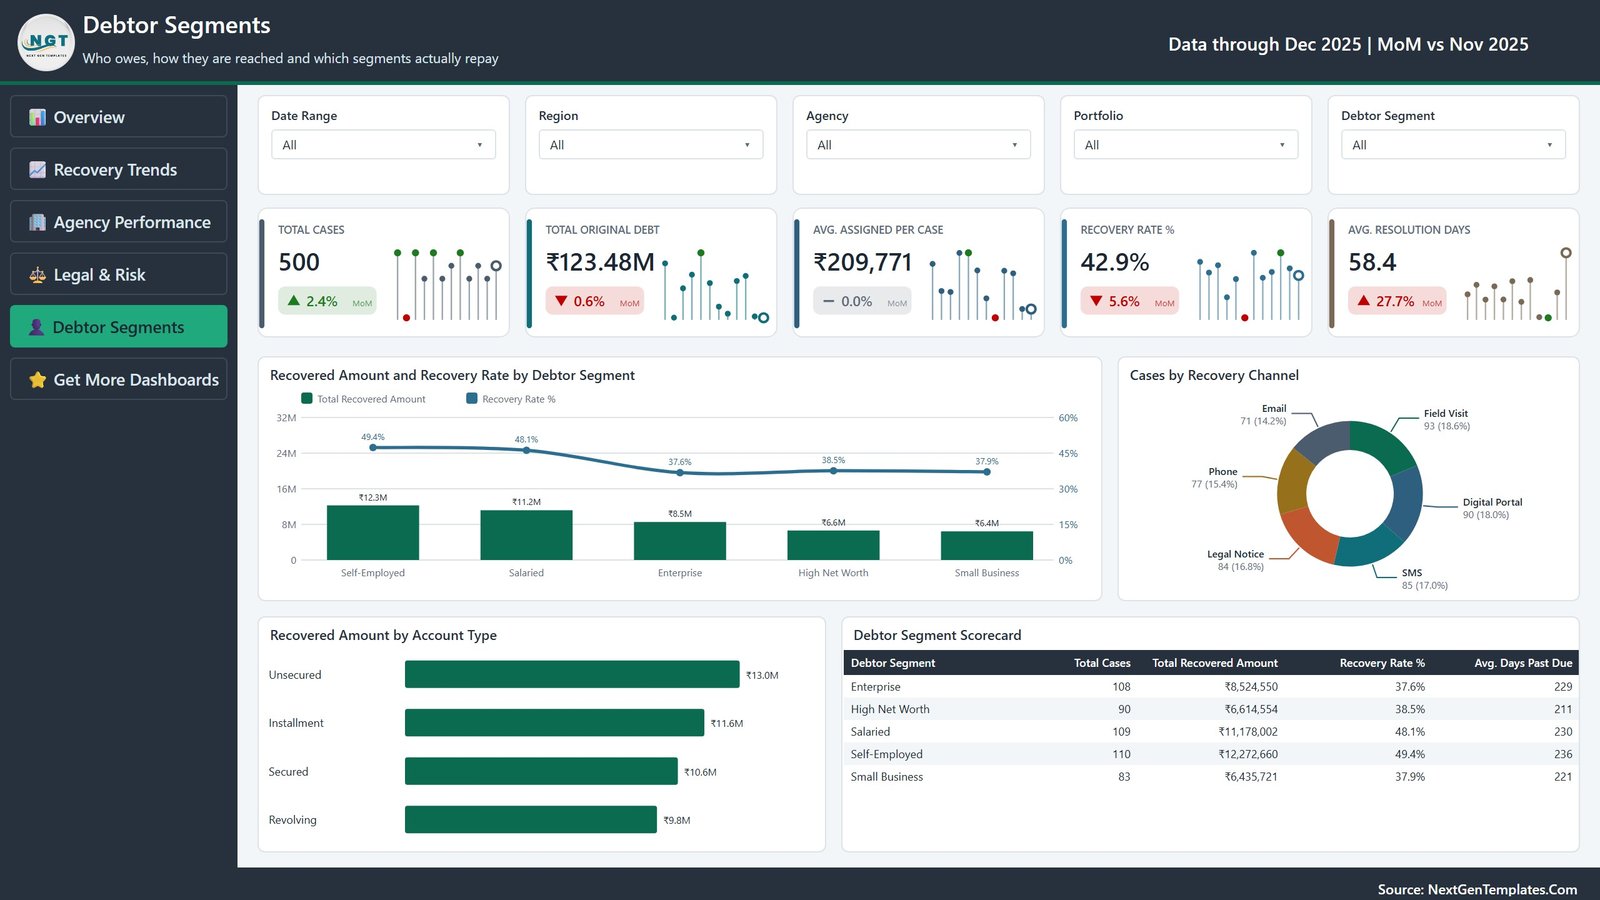The width and height of the screenshot is (1600, 900).
Task: Click the ₹123.48M total original debt value
Action: tap(600, 262)
